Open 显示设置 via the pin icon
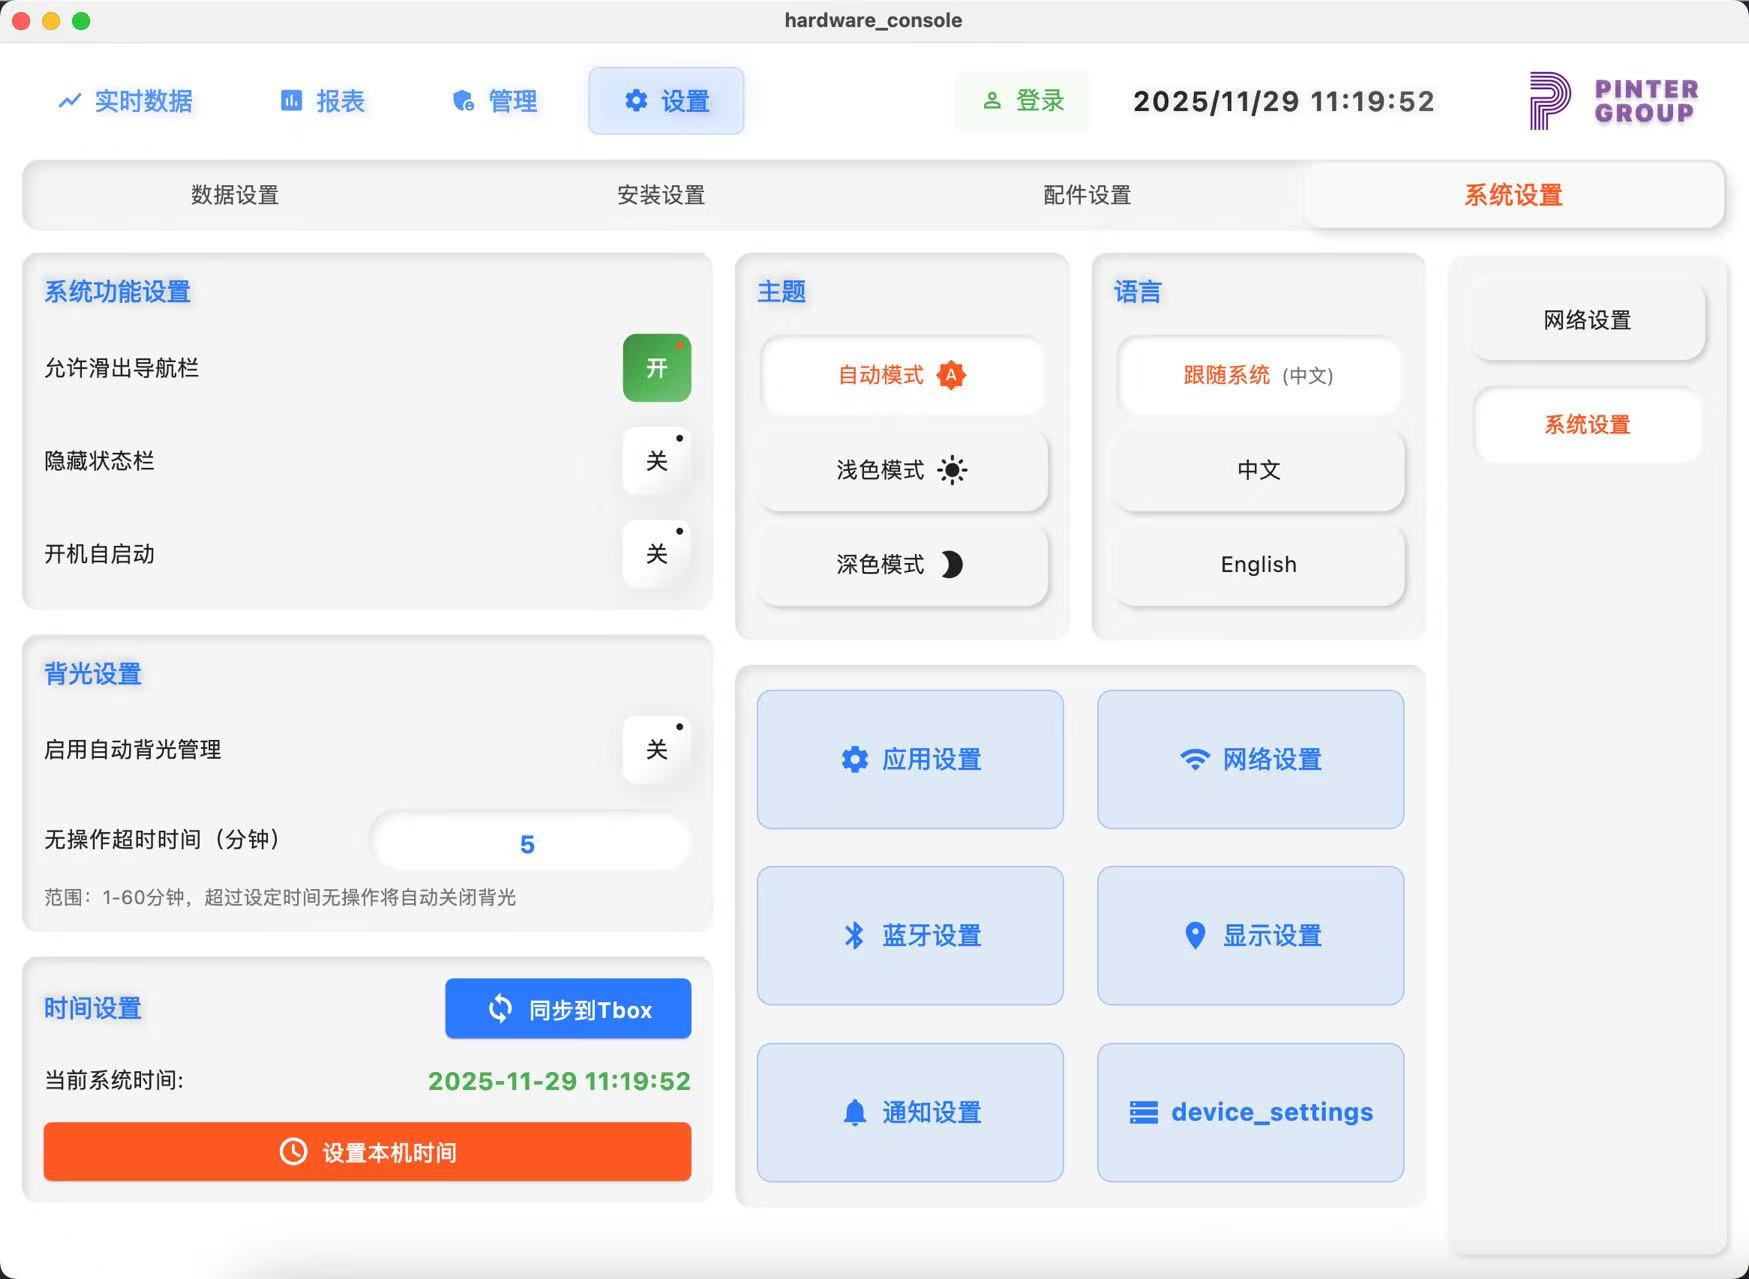Viewport: 1749px width, 1279px height. click(x=1250, y=935)
